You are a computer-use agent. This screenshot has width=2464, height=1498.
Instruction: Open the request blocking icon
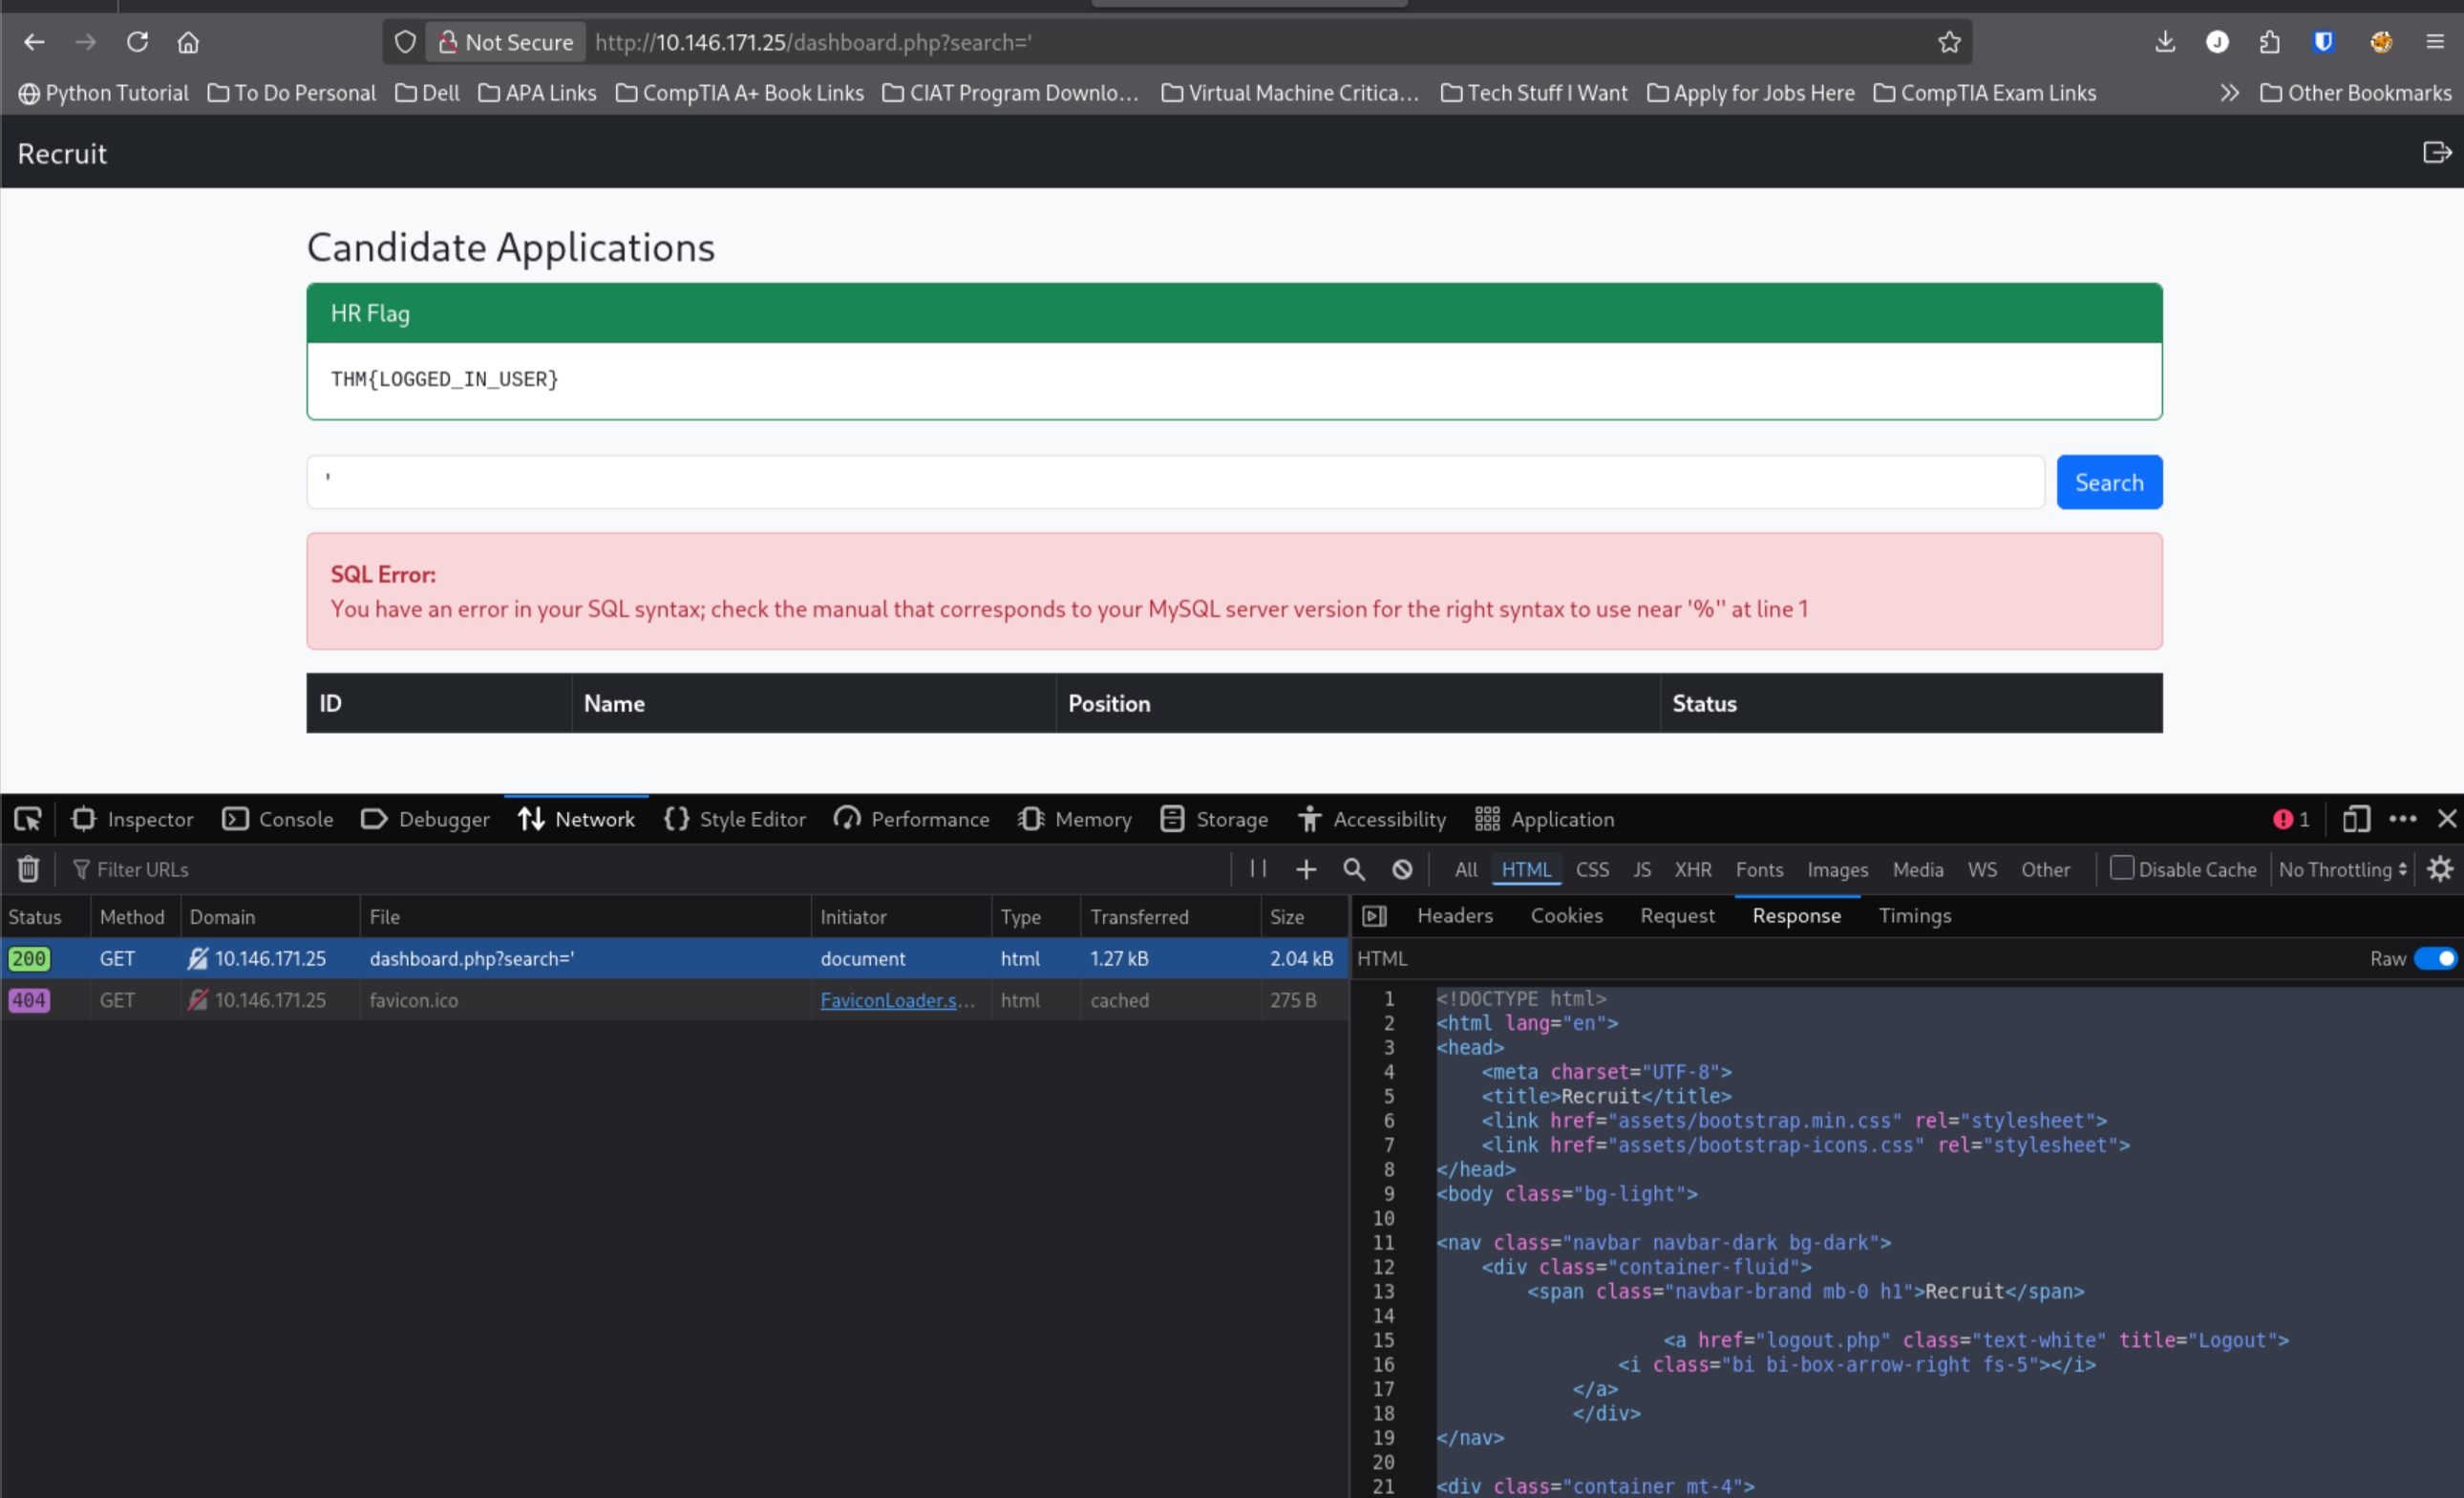click(1402, 869)
